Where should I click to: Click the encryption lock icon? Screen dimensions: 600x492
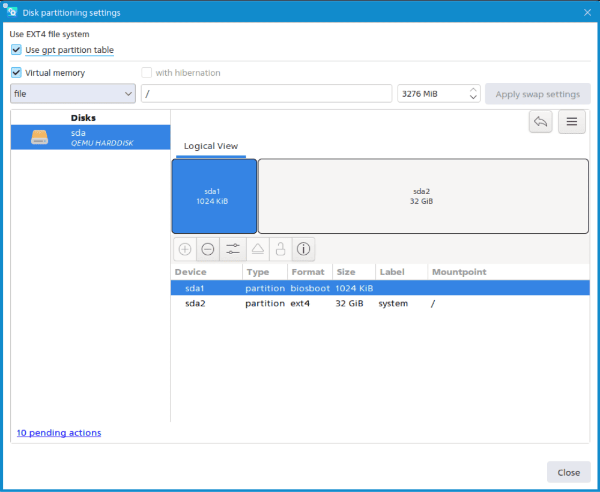click(281, 249)
